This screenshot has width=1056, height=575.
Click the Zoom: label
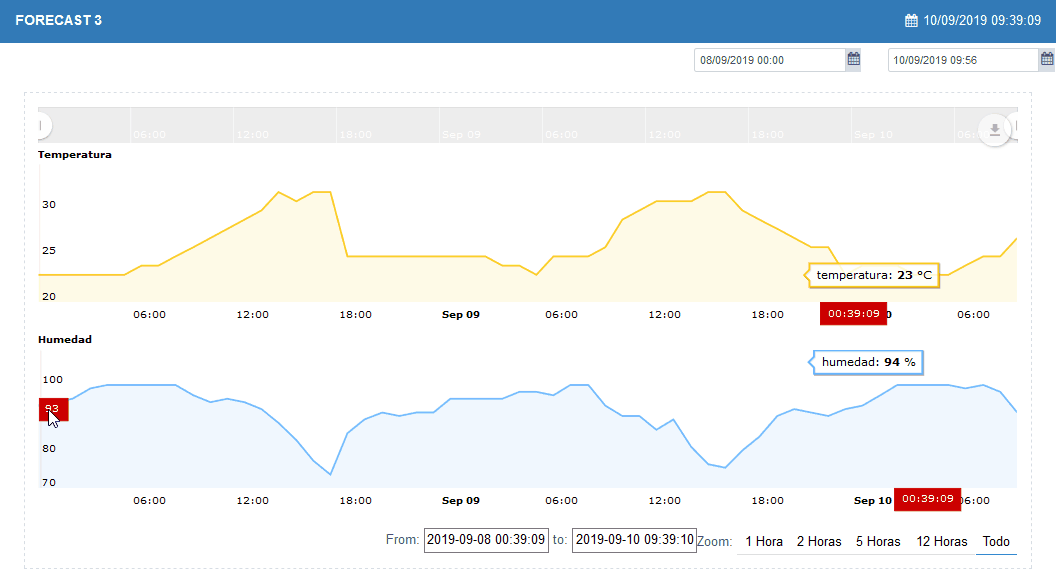tap(715, 541)
